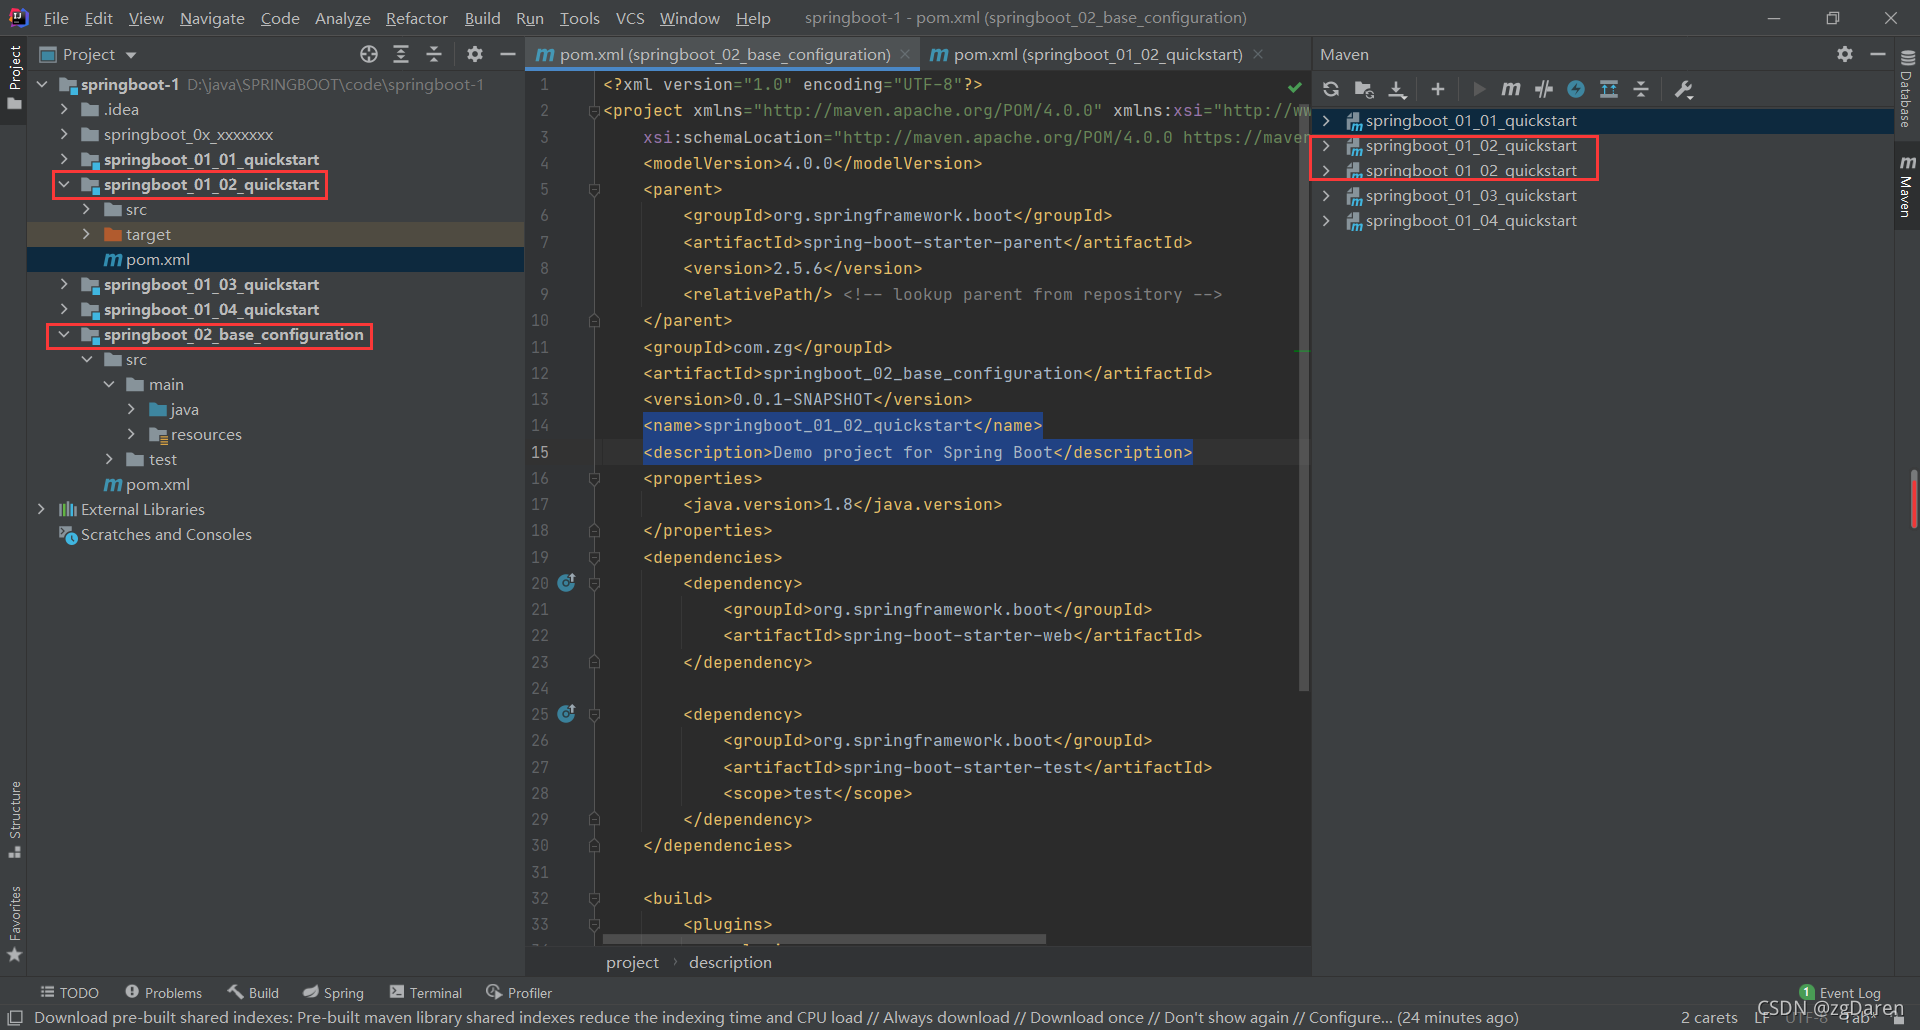The width and height of the screenshot is (1920, 1030).
Task: Open the Navigate menu
Action: point(212,18)
